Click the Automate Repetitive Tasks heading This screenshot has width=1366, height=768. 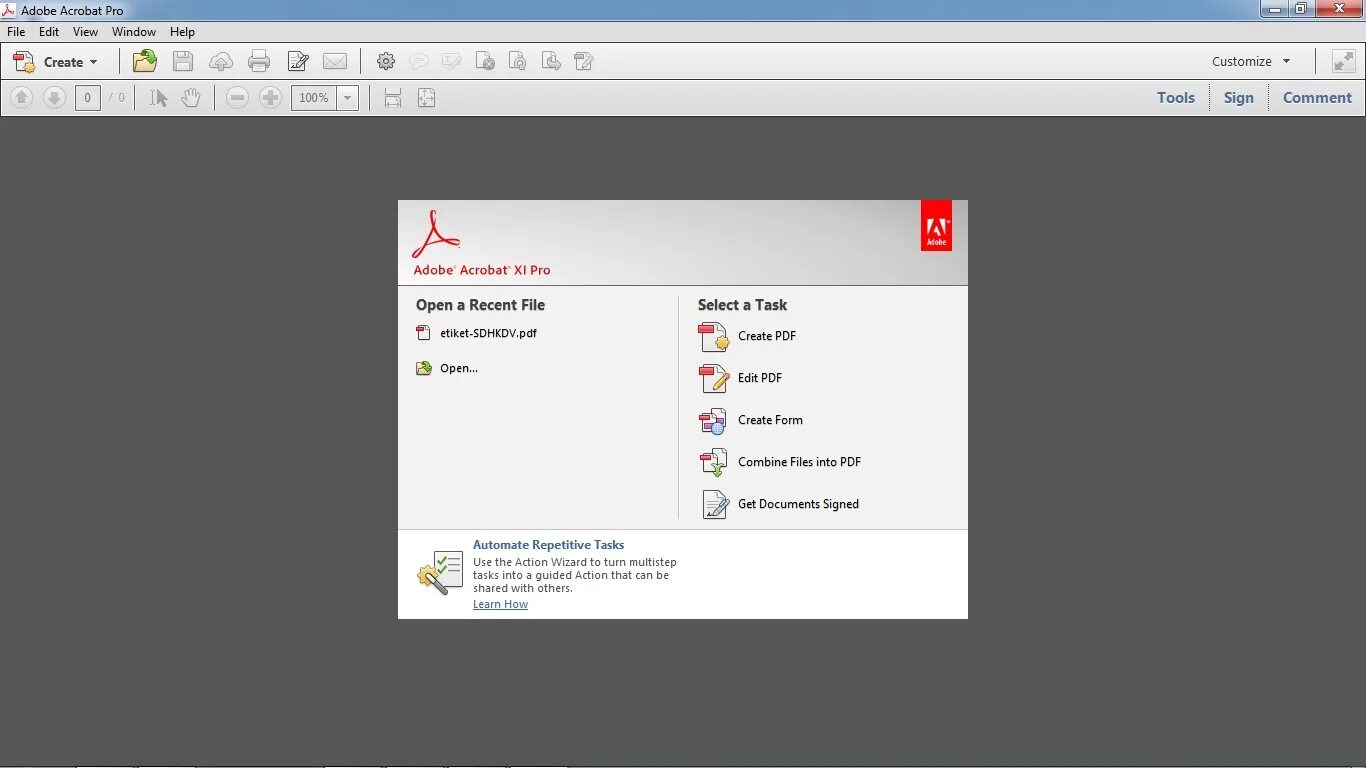tap(548, 545)
